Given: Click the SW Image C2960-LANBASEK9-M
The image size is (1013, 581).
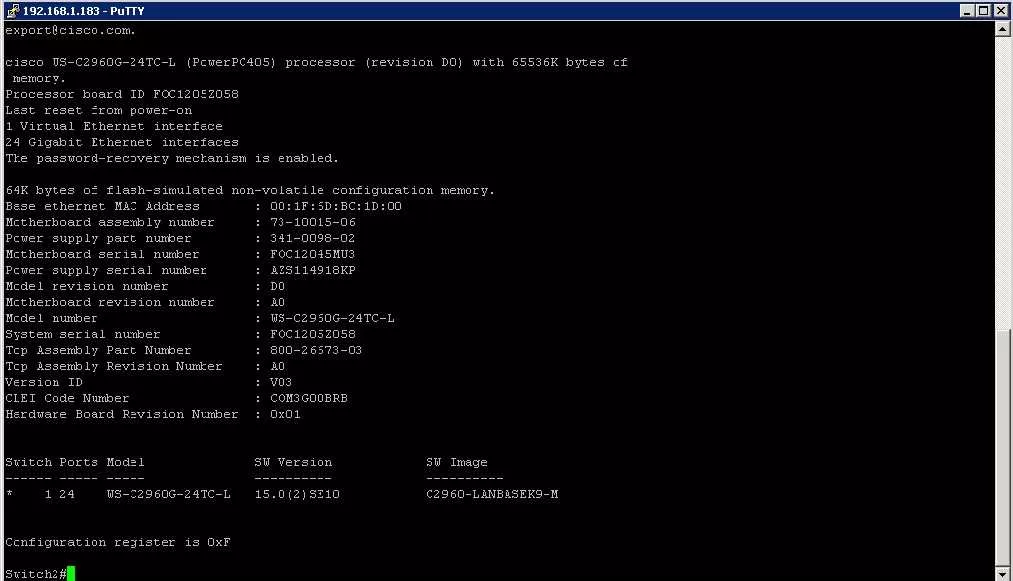Looking at the screenshot, I should pyautogui.click(x=492, y=494).
